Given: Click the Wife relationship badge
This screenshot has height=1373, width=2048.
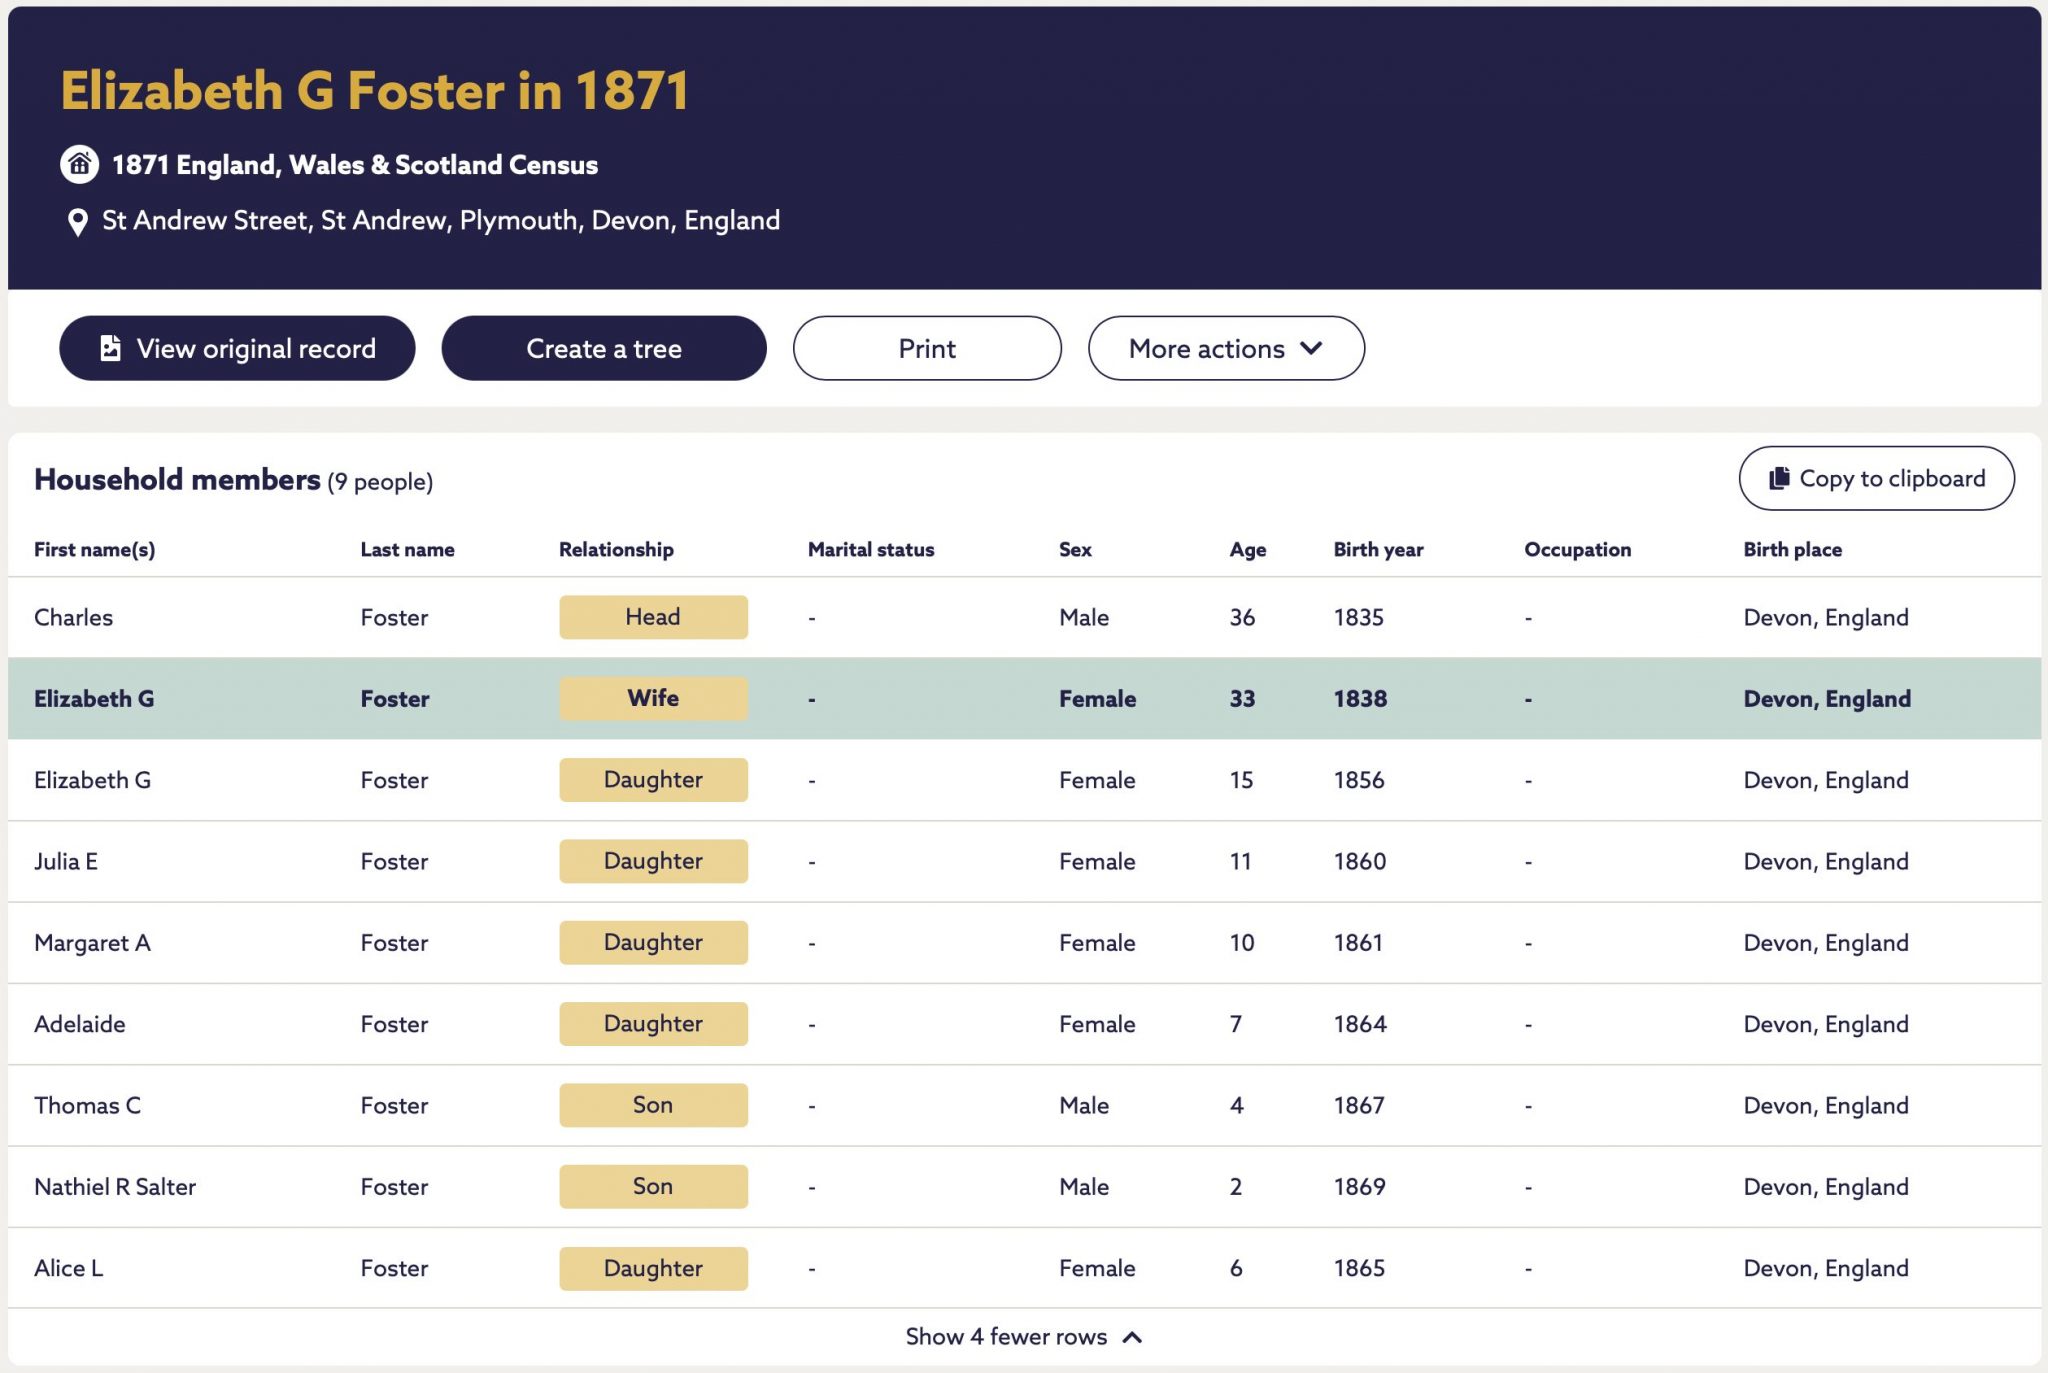Looking at the screenshot, I should [653, 698].
